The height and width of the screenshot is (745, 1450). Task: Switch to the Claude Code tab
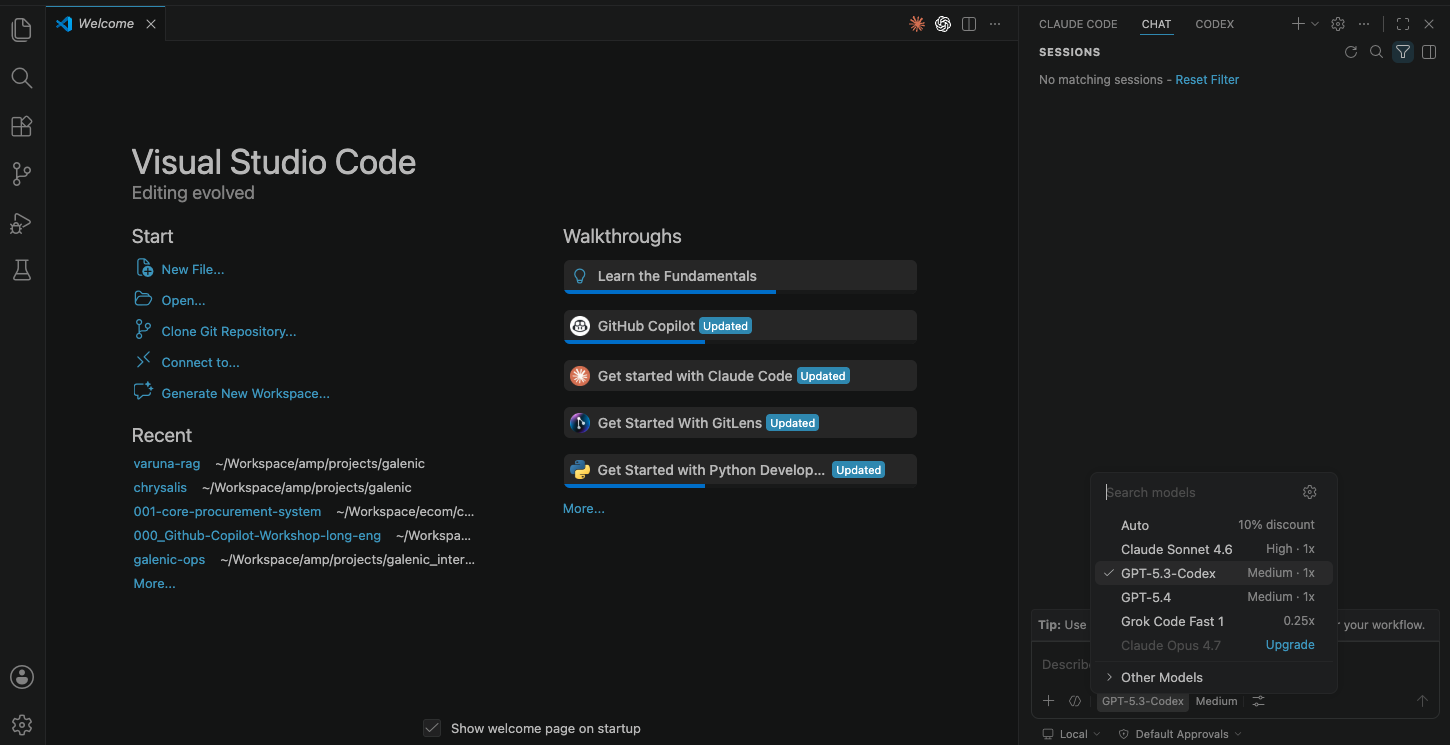[x=1078, y=24]
